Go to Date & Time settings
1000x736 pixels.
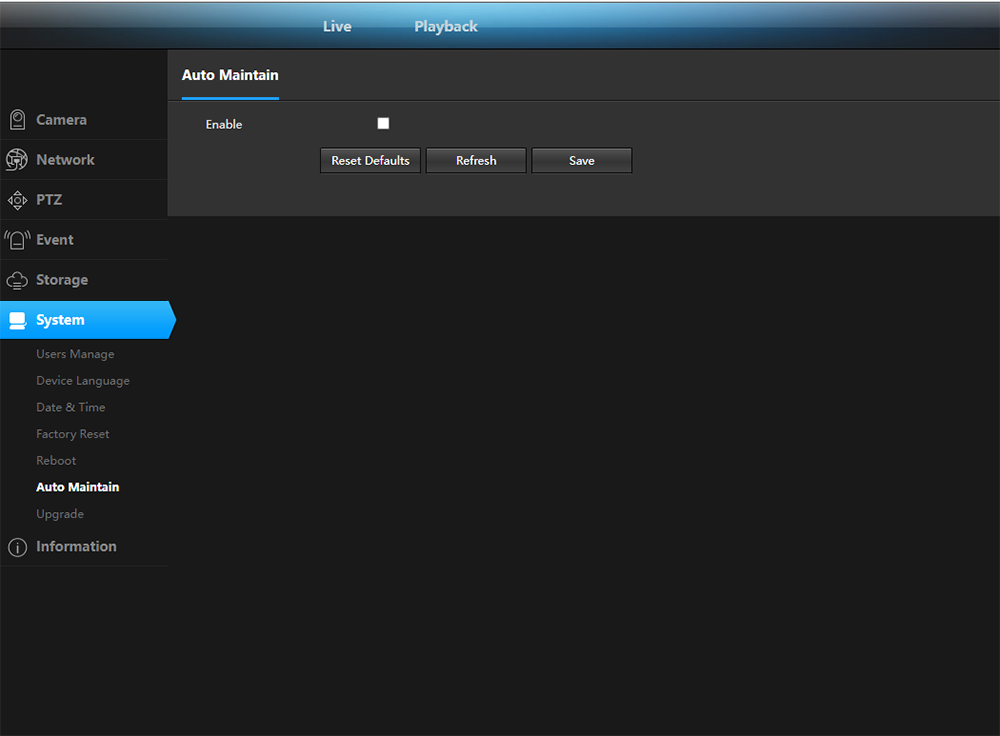tap(70, 407)
